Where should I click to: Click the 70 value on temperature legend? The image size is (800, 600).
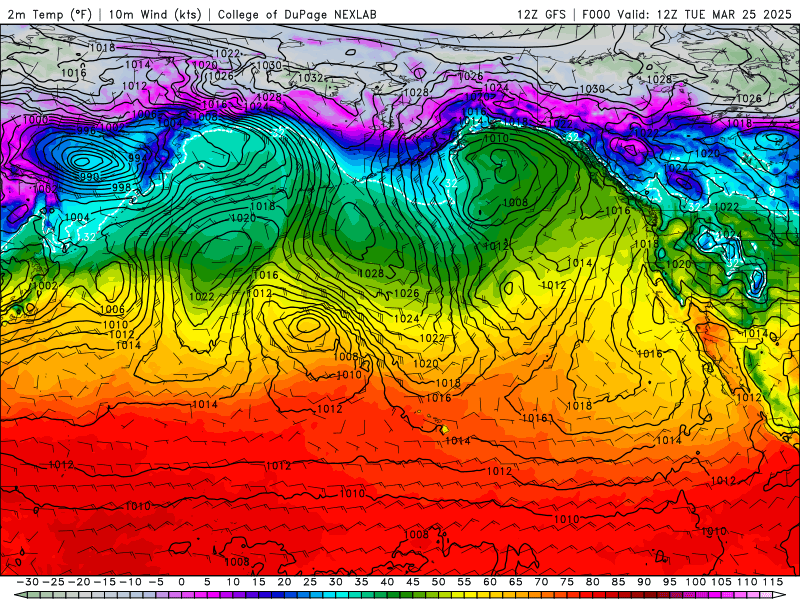coord(541,582)
